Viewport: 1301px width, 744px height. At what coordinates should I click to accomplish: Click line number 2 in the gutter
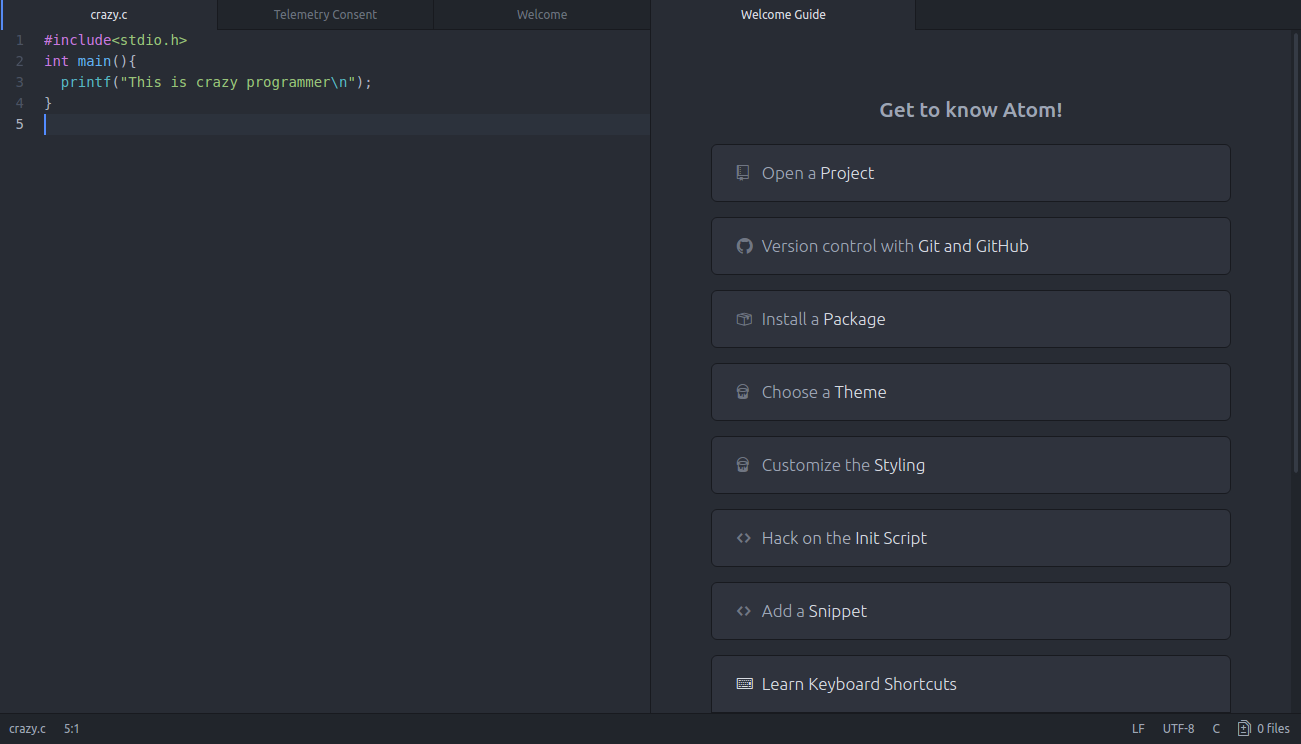point(20,61)
